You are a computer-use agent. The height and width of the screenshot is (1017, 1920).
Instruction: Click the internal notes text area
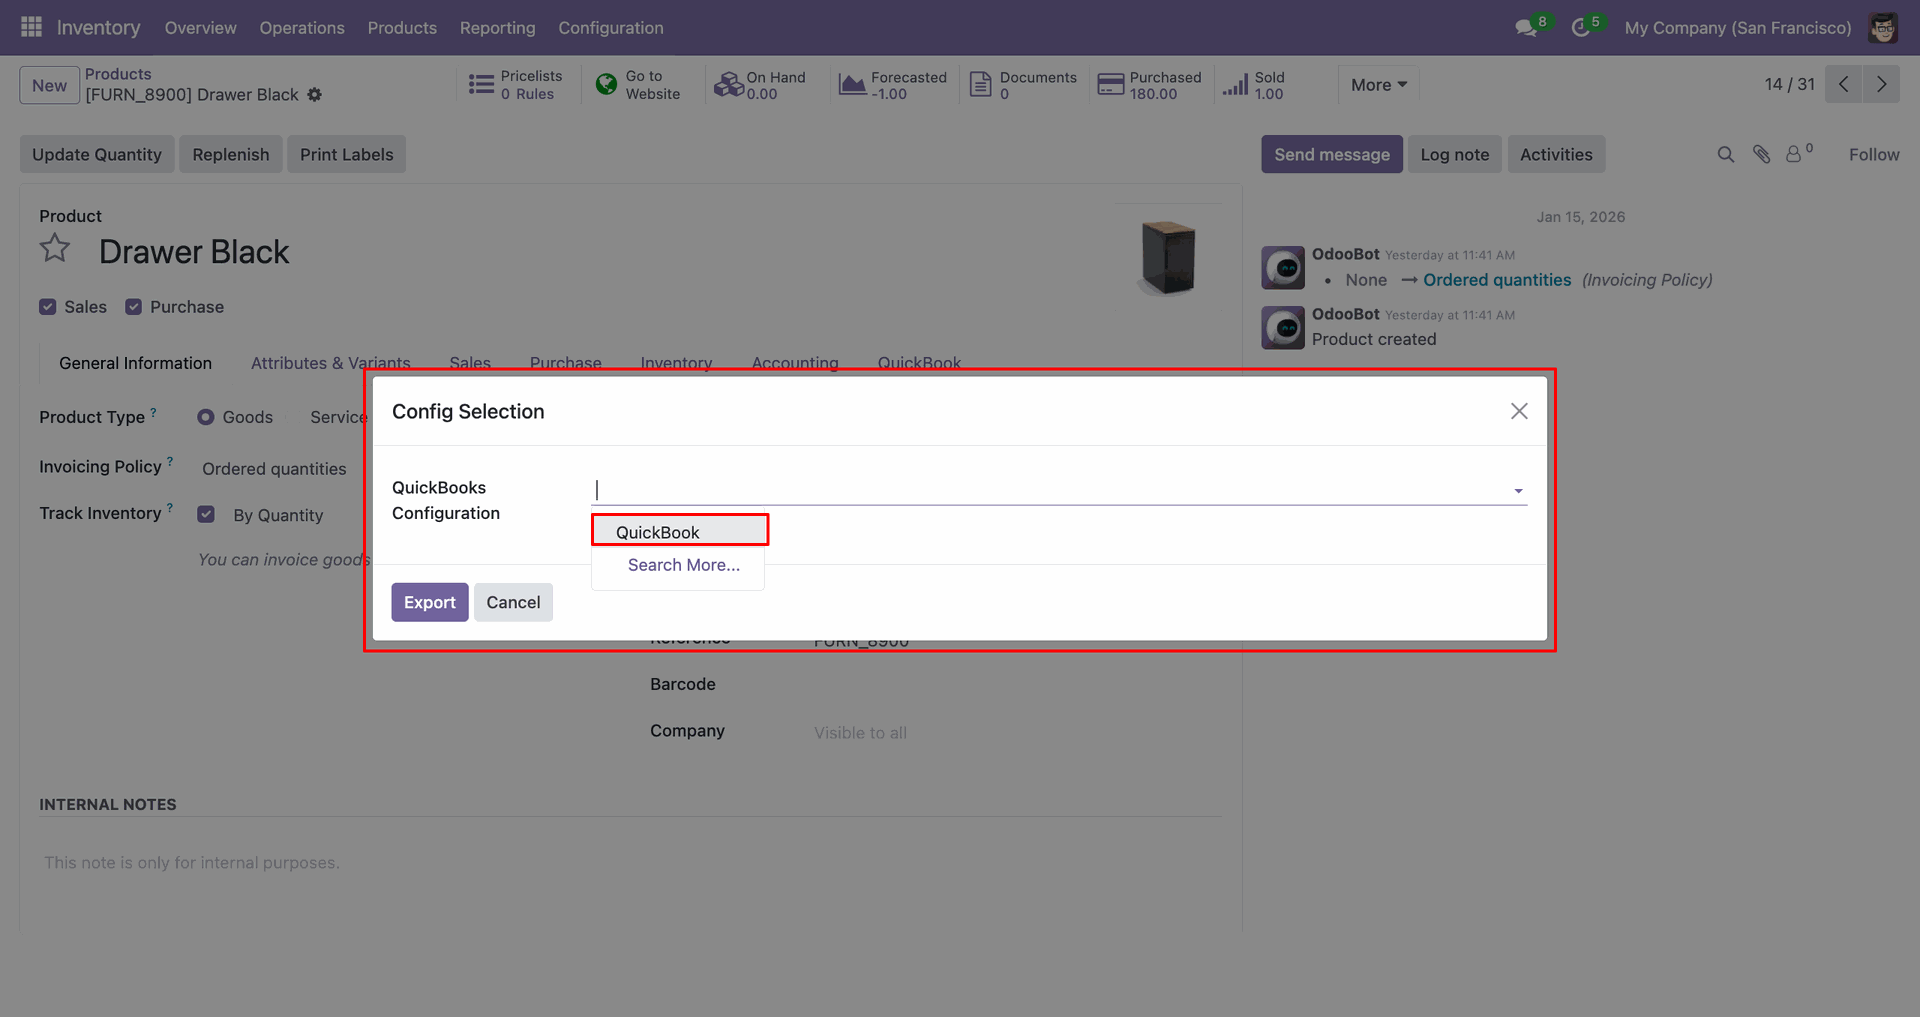[630, 863]
